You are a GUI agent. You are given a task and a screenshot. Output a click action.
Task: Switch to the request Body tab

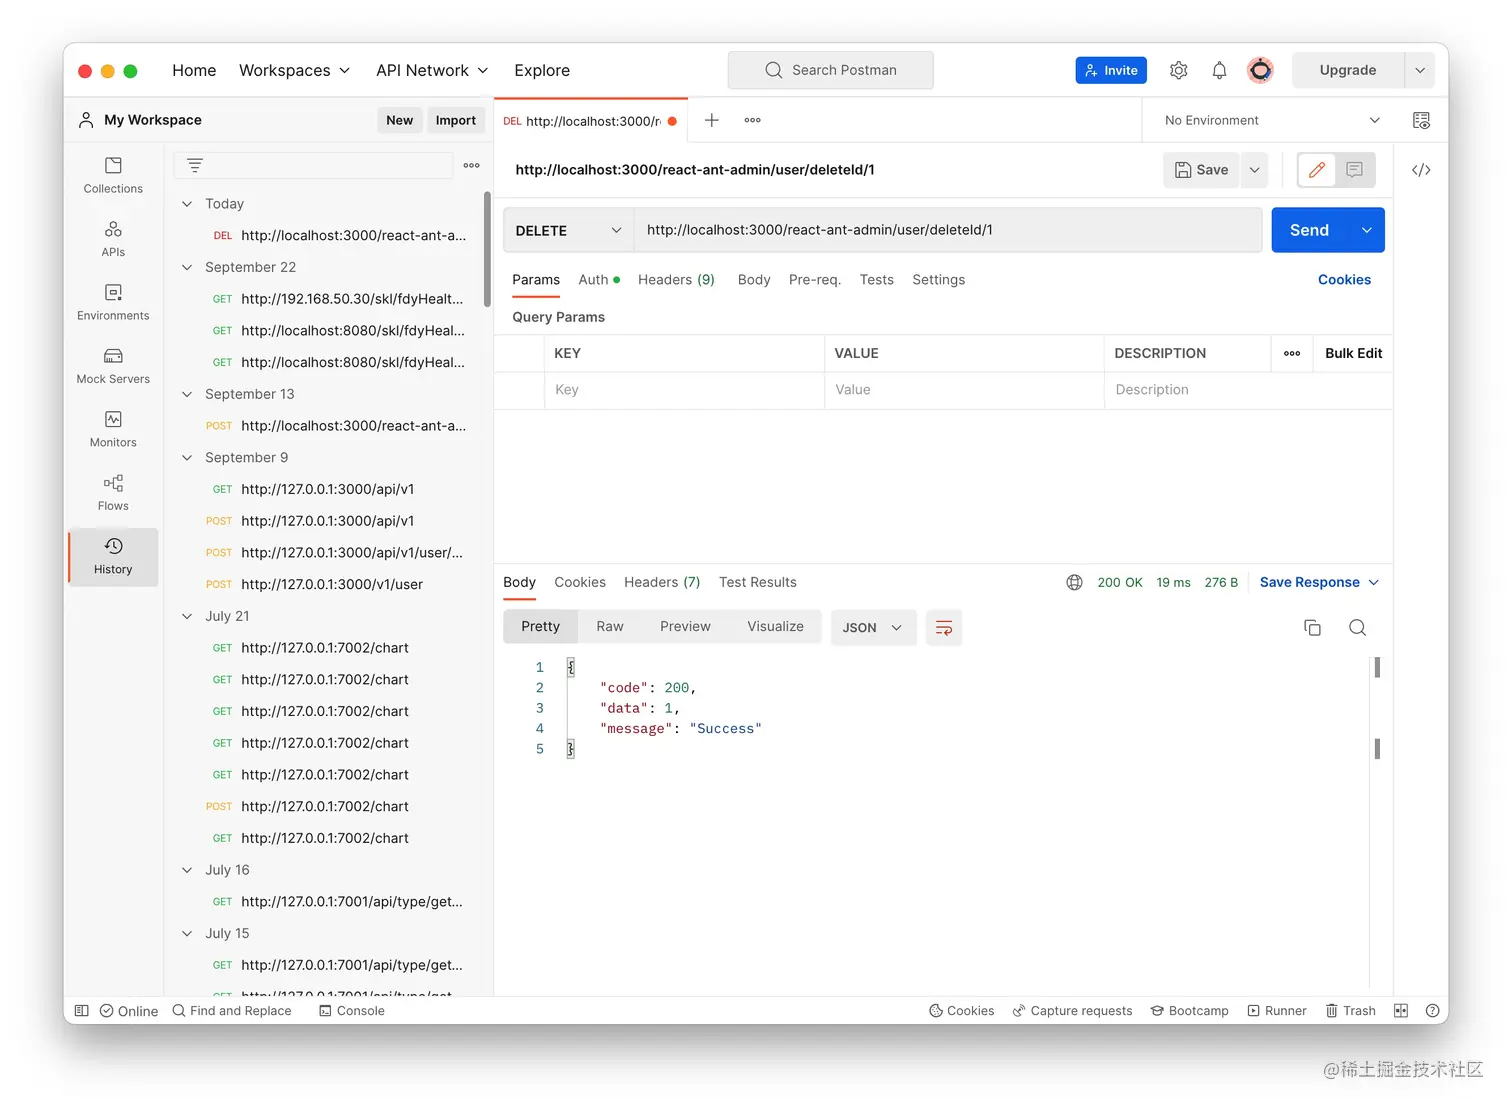754,280
